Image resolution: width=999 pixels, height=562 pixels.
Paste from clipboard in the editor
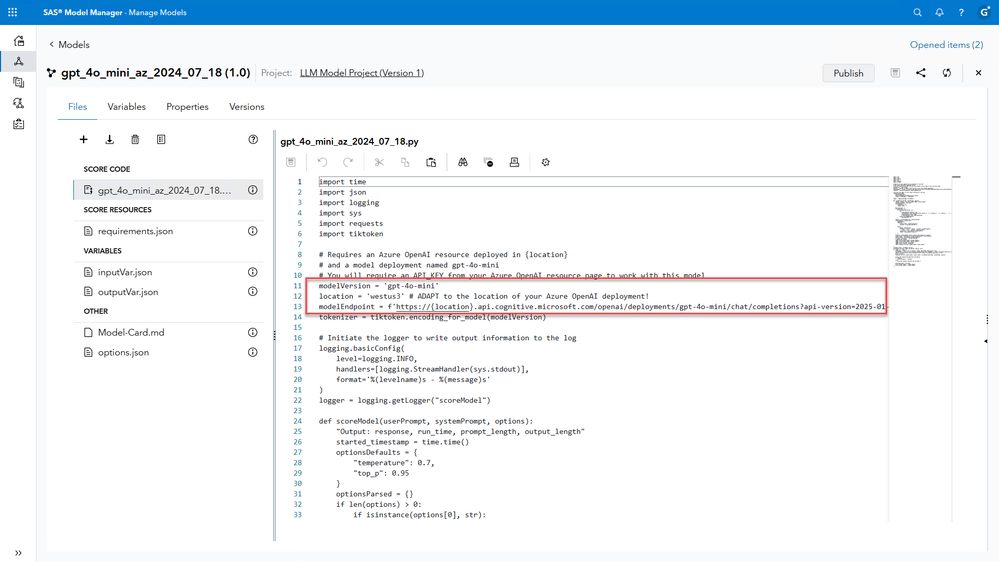(x=431, y=162)
